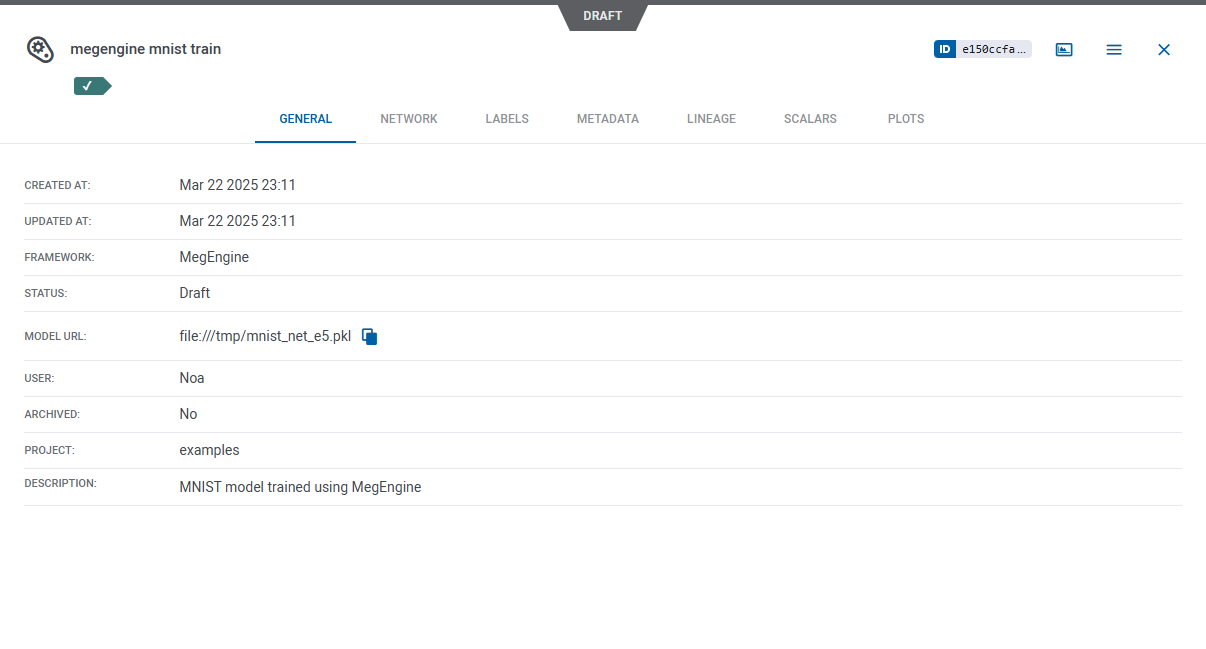
Task: Switch to the METADATA tab
Action: pyautogui.click(x=607, y=118)
